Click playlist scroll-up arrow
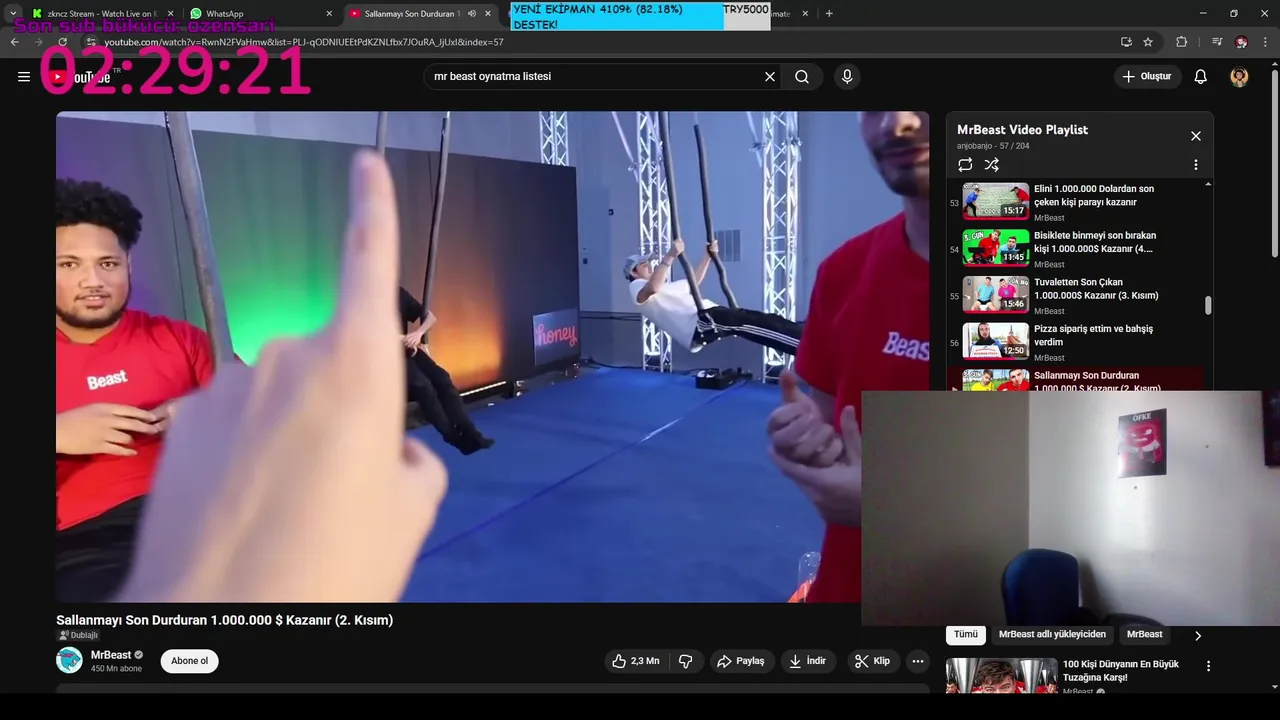Image resolution: width=1280 pixels, height=720 pixels. 1208,185
